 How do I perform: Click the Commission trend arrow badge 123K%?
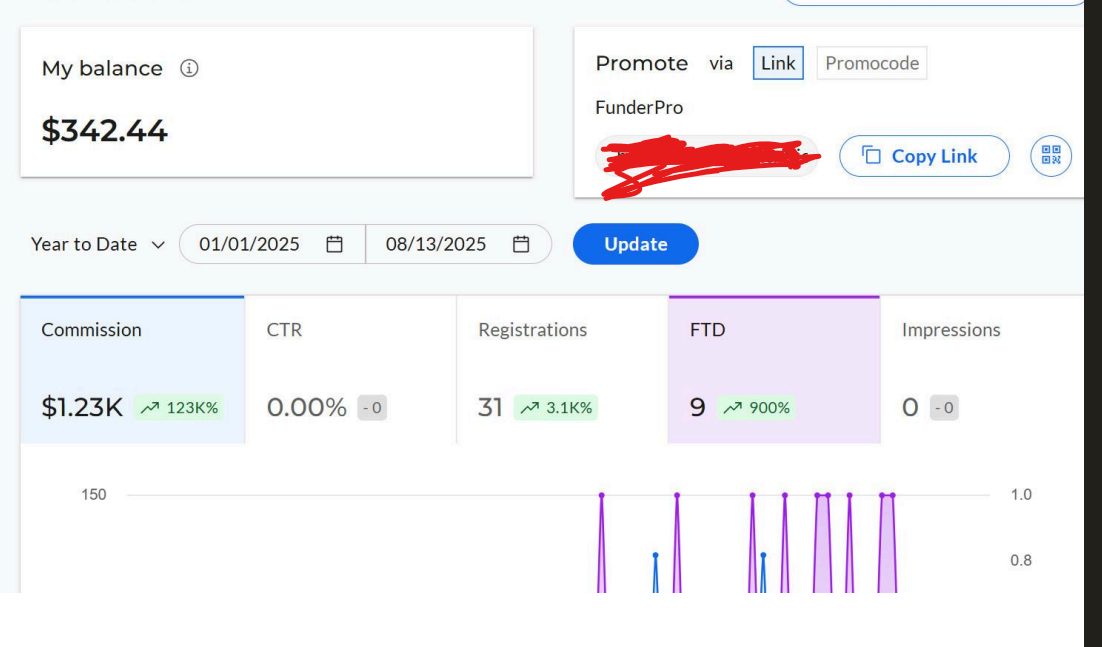pyautogui.click(x=180, y=407)
